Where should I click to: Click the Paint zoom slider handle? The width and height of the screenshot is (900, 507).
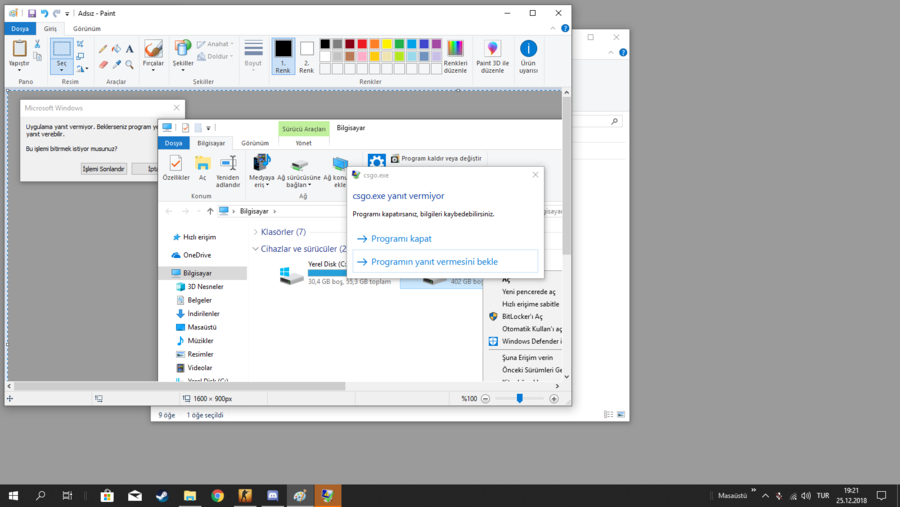pyautogui.click(x=519, y=398)
